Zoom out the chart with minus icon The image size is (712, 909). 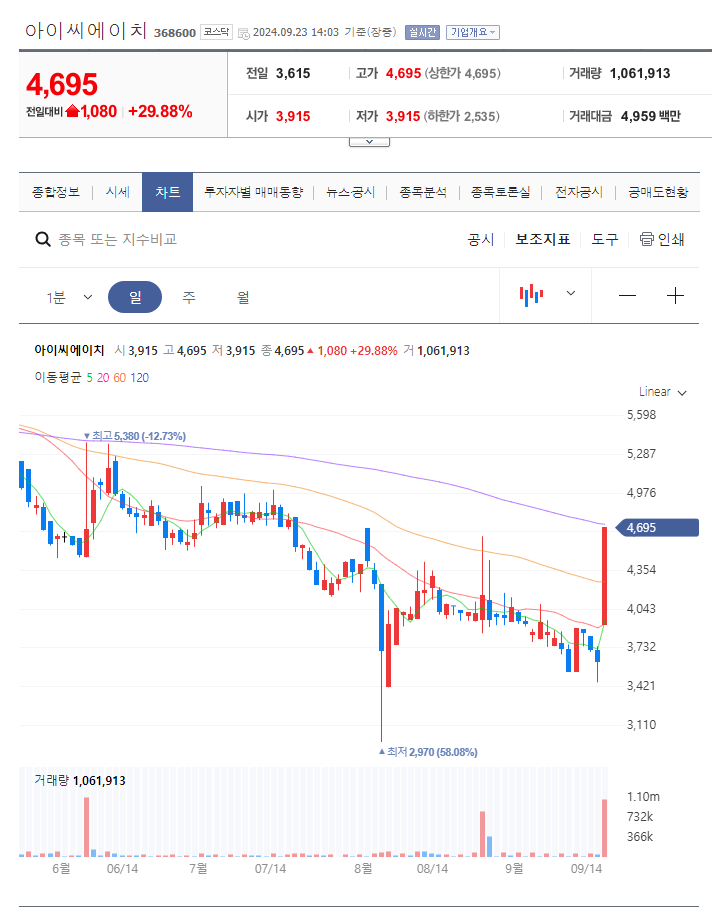coord(627,295)
